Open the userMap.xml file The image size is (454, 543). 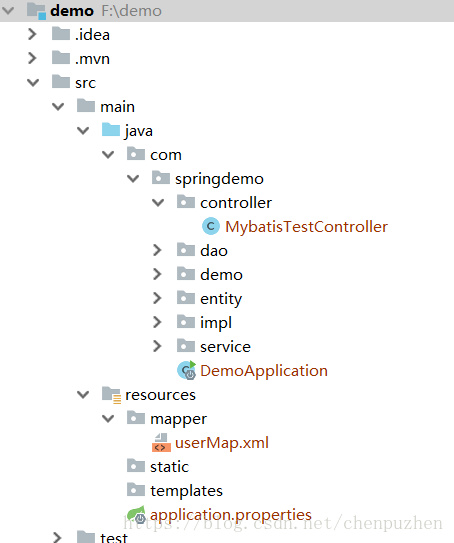click(222, 443)
